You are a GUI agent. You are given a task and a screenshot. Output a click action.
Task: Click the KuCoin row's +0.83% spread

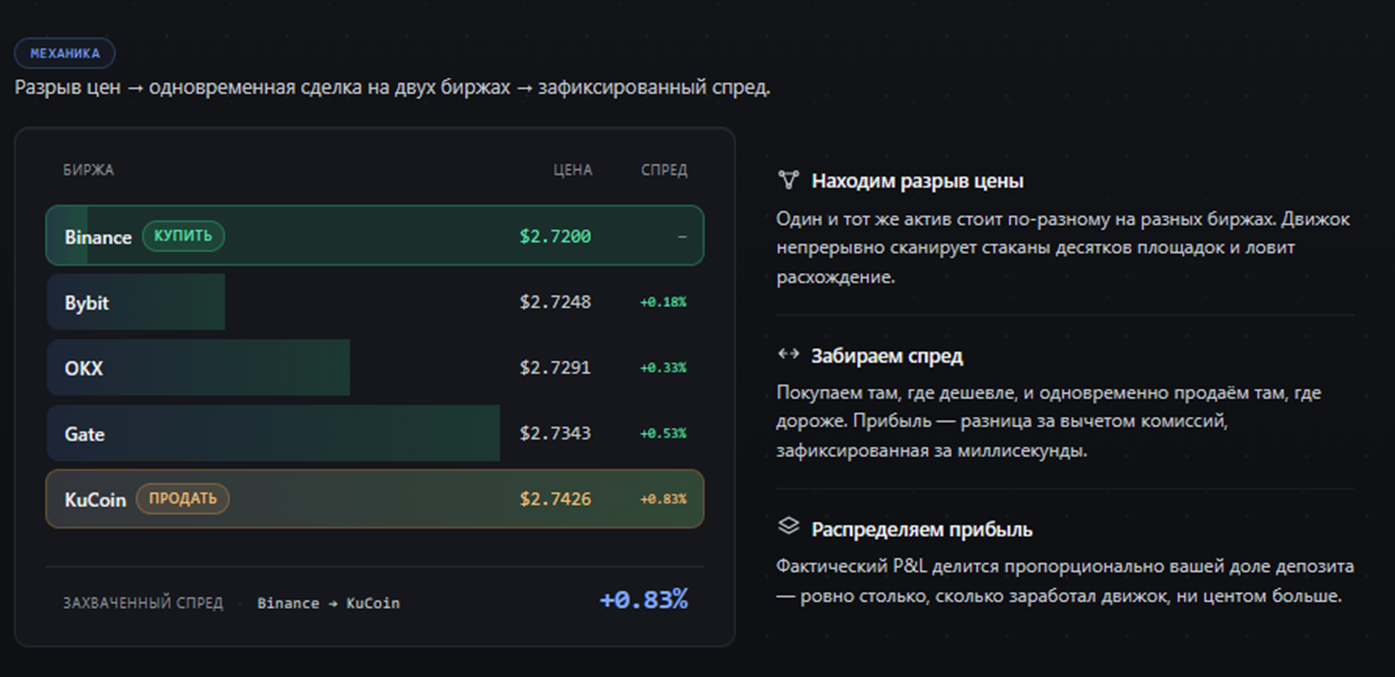(x=663, y=499)
